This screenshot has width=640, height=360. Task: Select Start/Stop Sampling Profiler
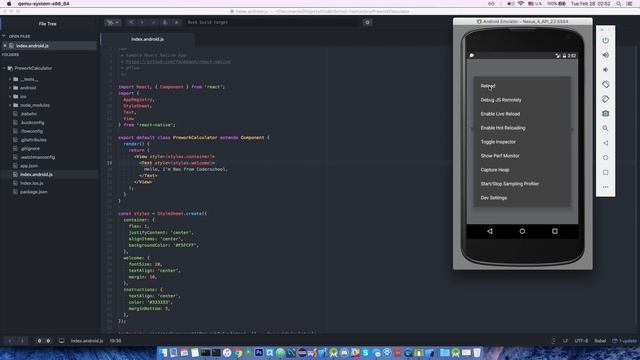[522, 184]
